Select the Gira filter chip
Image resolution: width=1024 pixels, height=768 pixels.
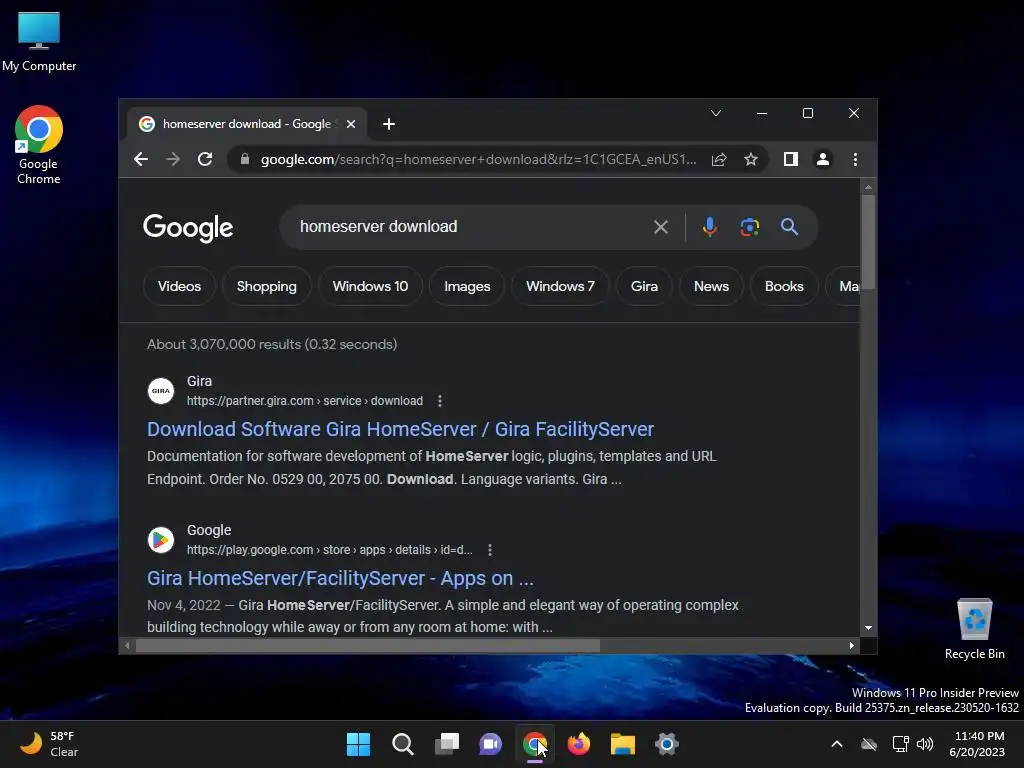[x=645, y=286]
